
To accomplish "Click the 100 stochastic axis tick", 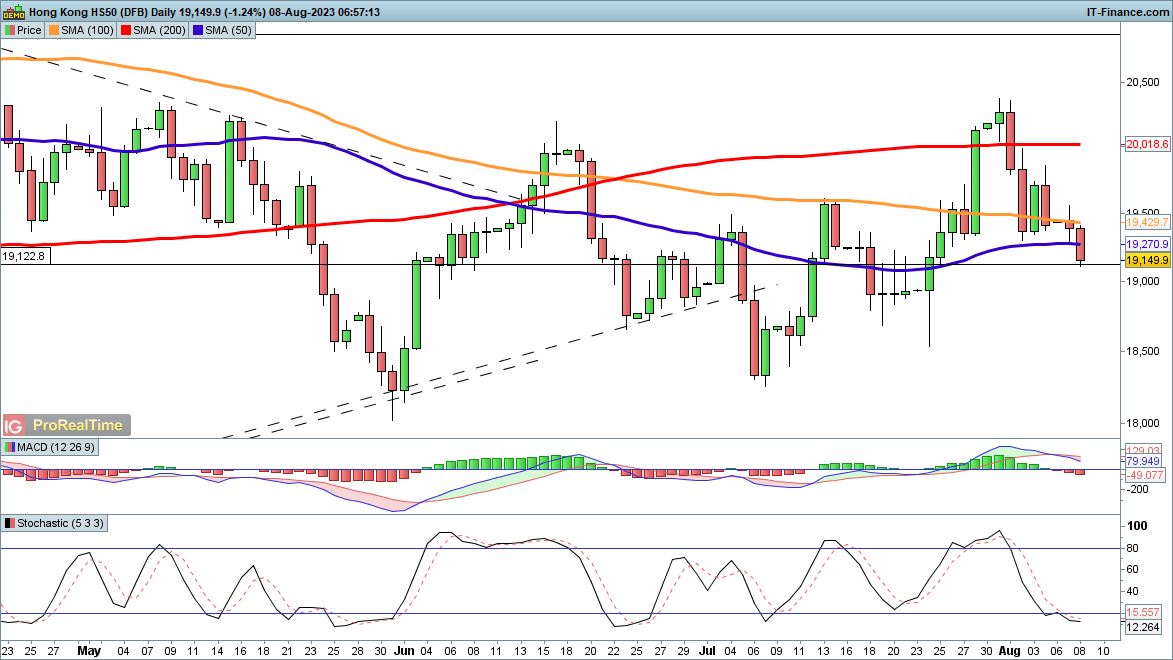I will pyautogui.click(x=1137, y=526).
